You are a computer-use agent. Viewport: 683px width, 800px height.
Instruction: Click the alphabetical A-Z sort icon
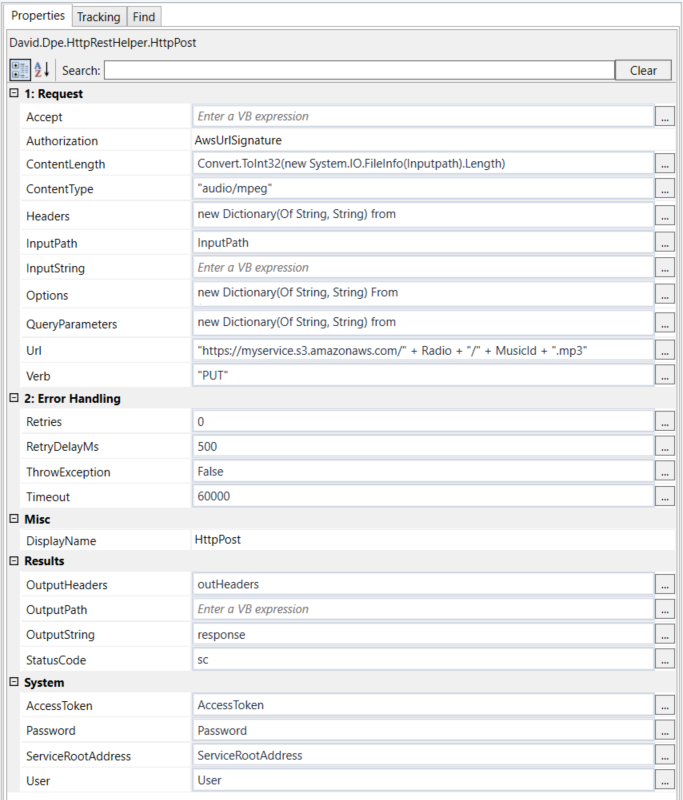(x=43, y=70)
